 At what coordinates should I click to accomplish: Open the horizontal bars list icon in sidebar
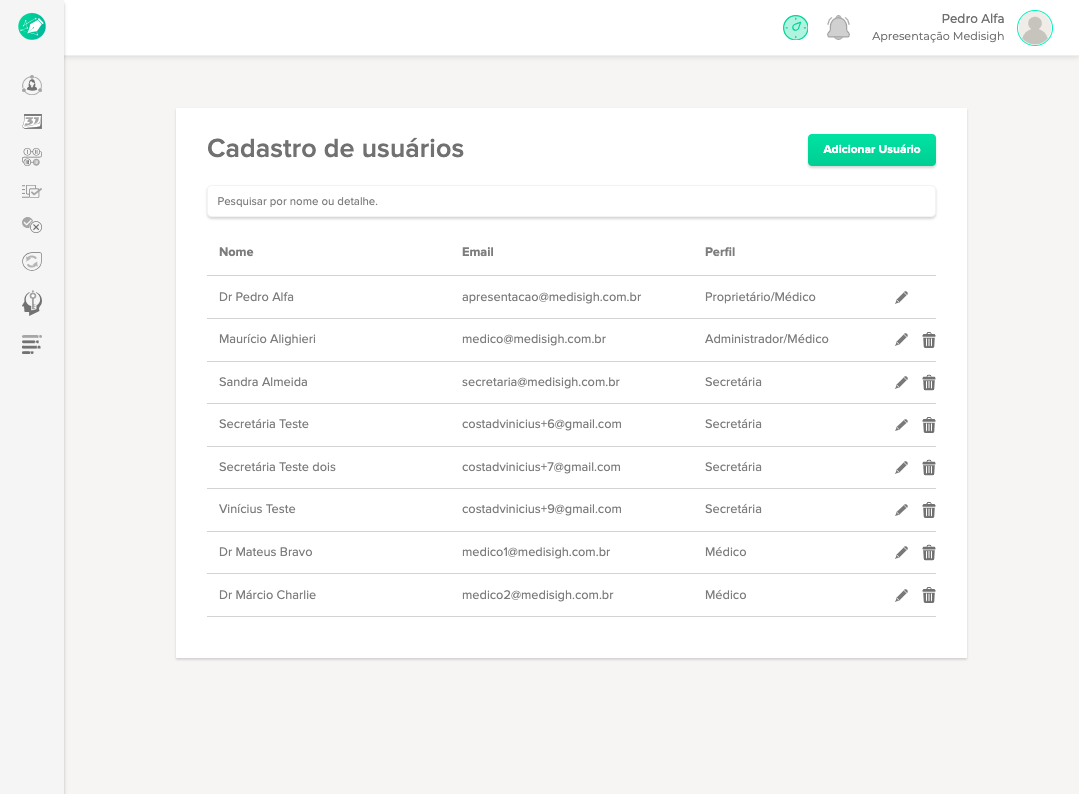32,344
